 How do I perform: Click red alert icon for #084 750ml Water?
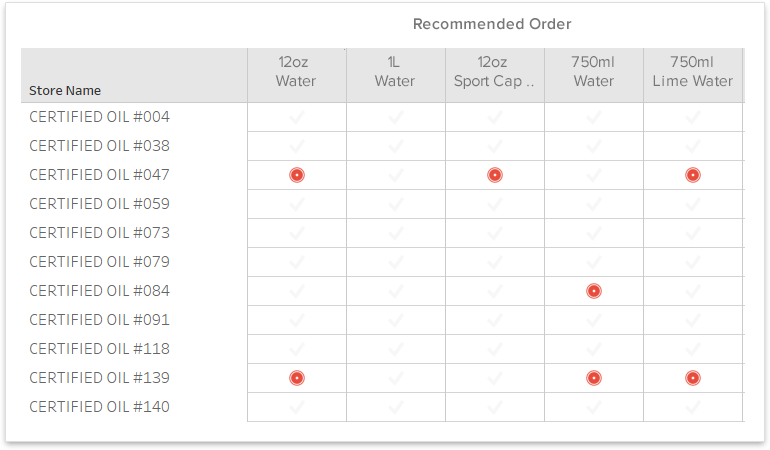coord(594,291)
